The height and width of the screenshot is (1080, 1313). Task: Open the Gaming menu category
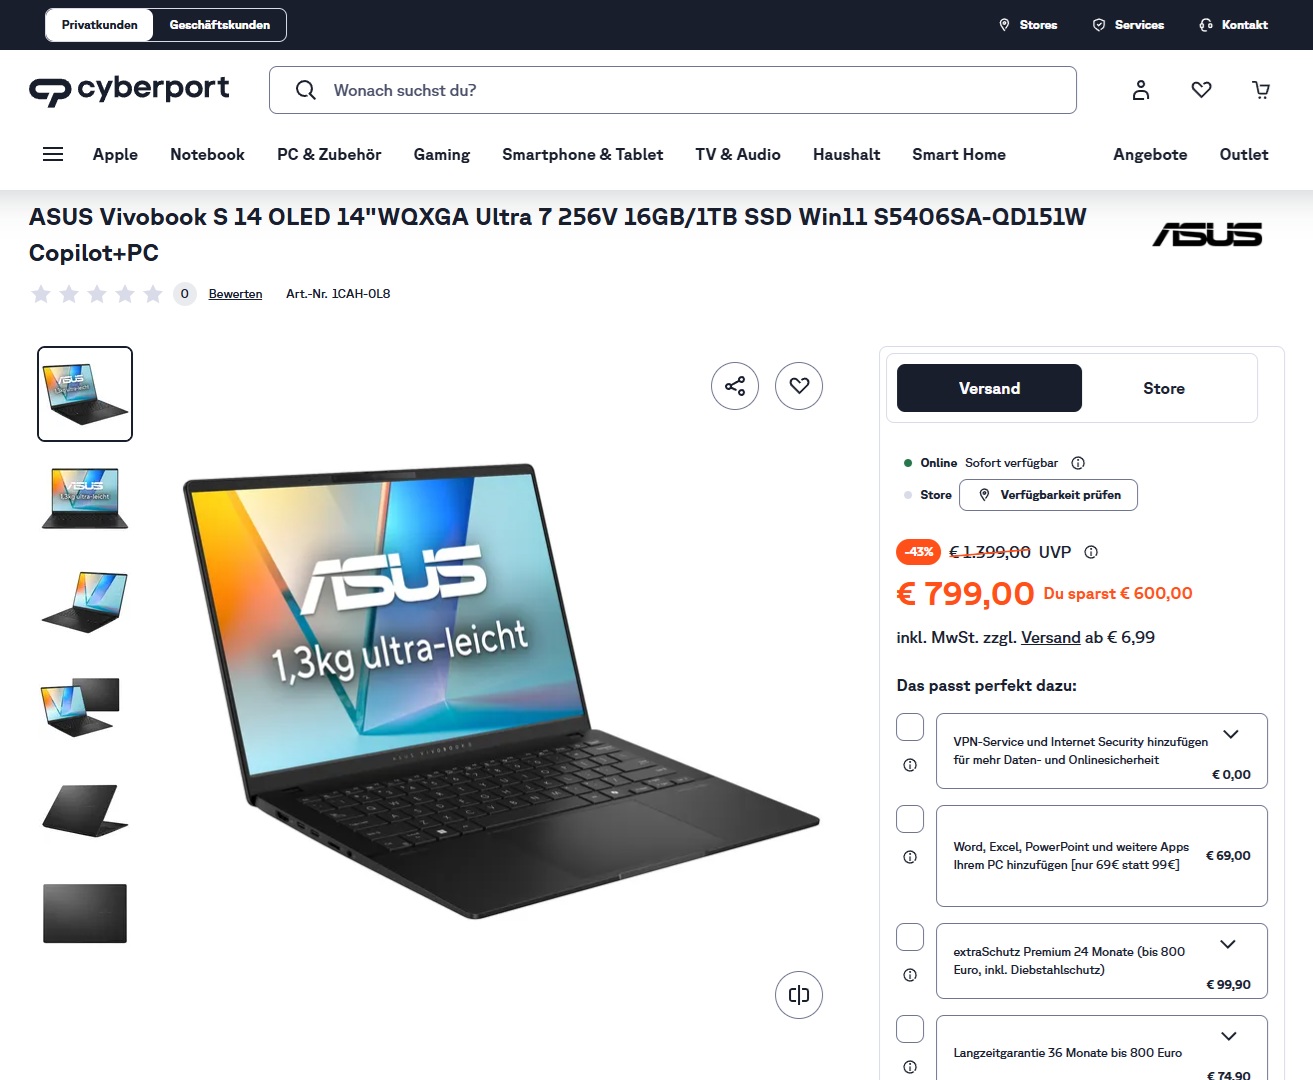pos(442,154)
